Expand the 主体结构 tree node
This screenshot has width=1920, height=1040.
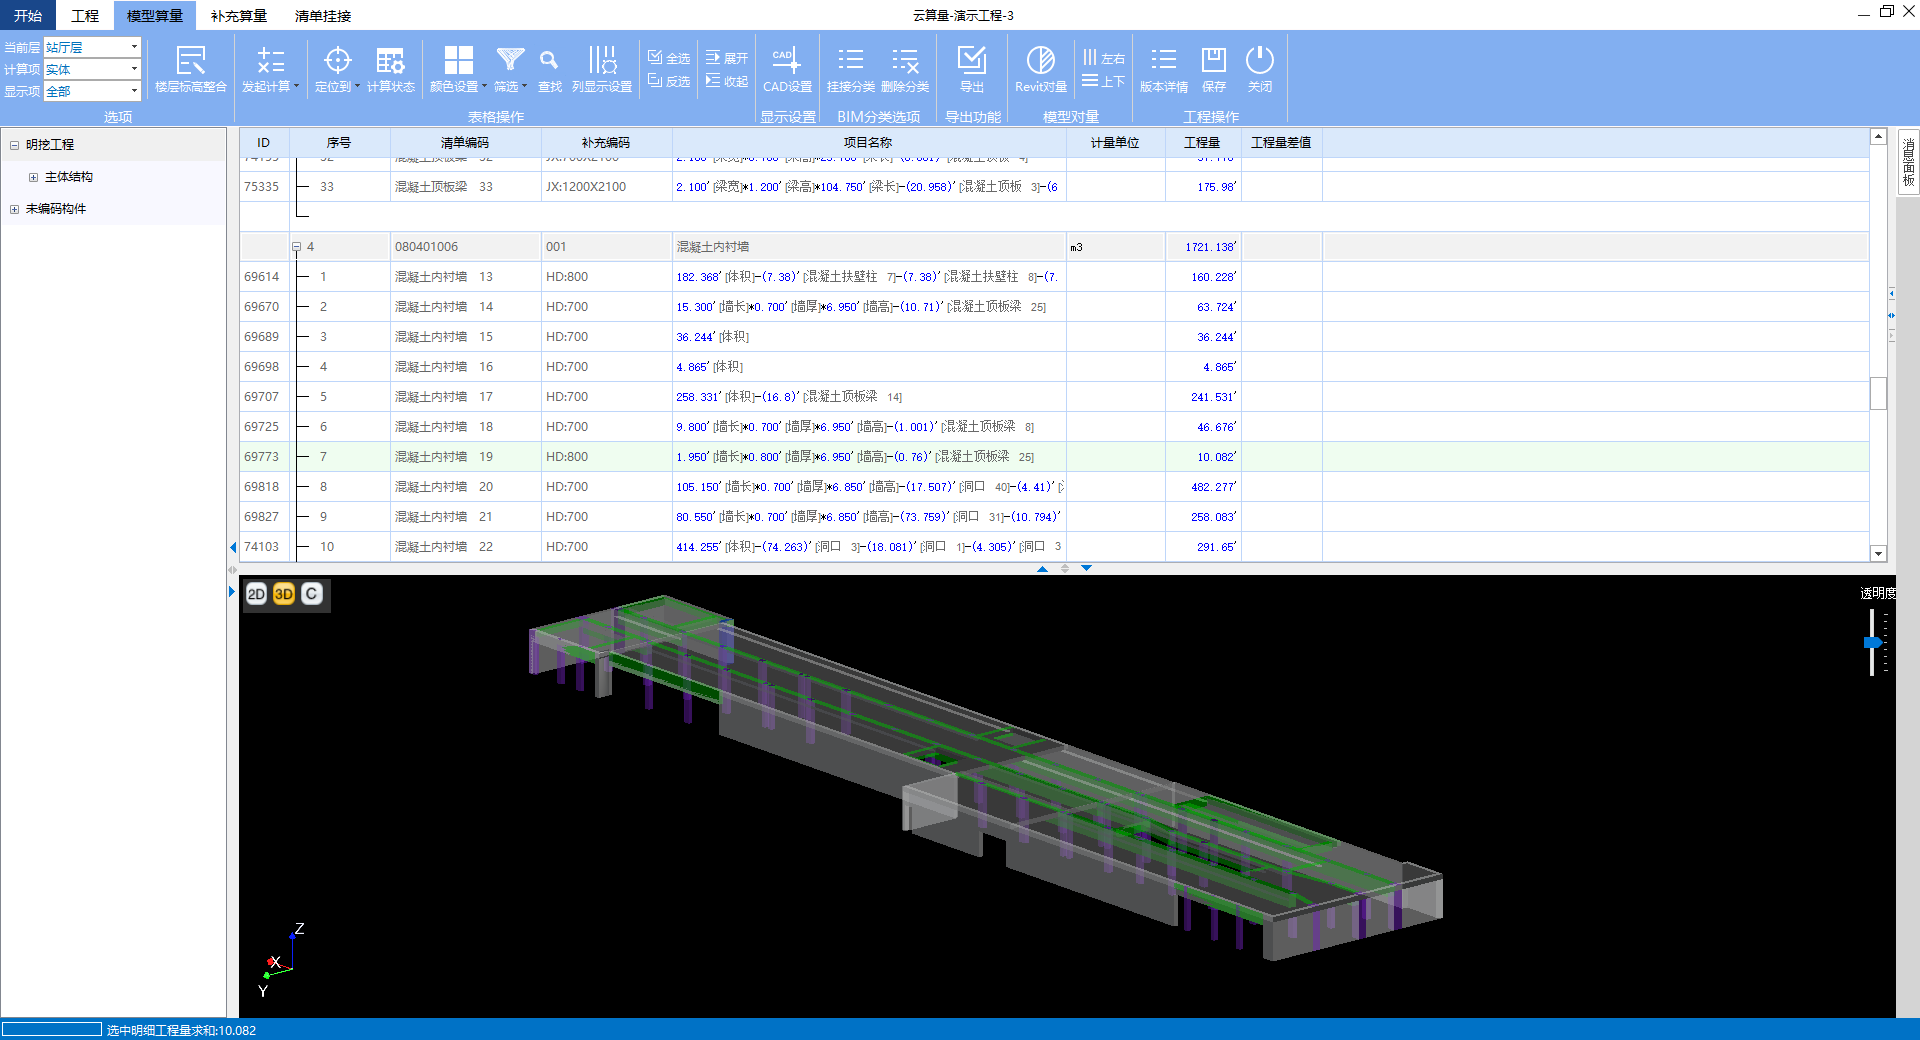click(x=33, y=177)
